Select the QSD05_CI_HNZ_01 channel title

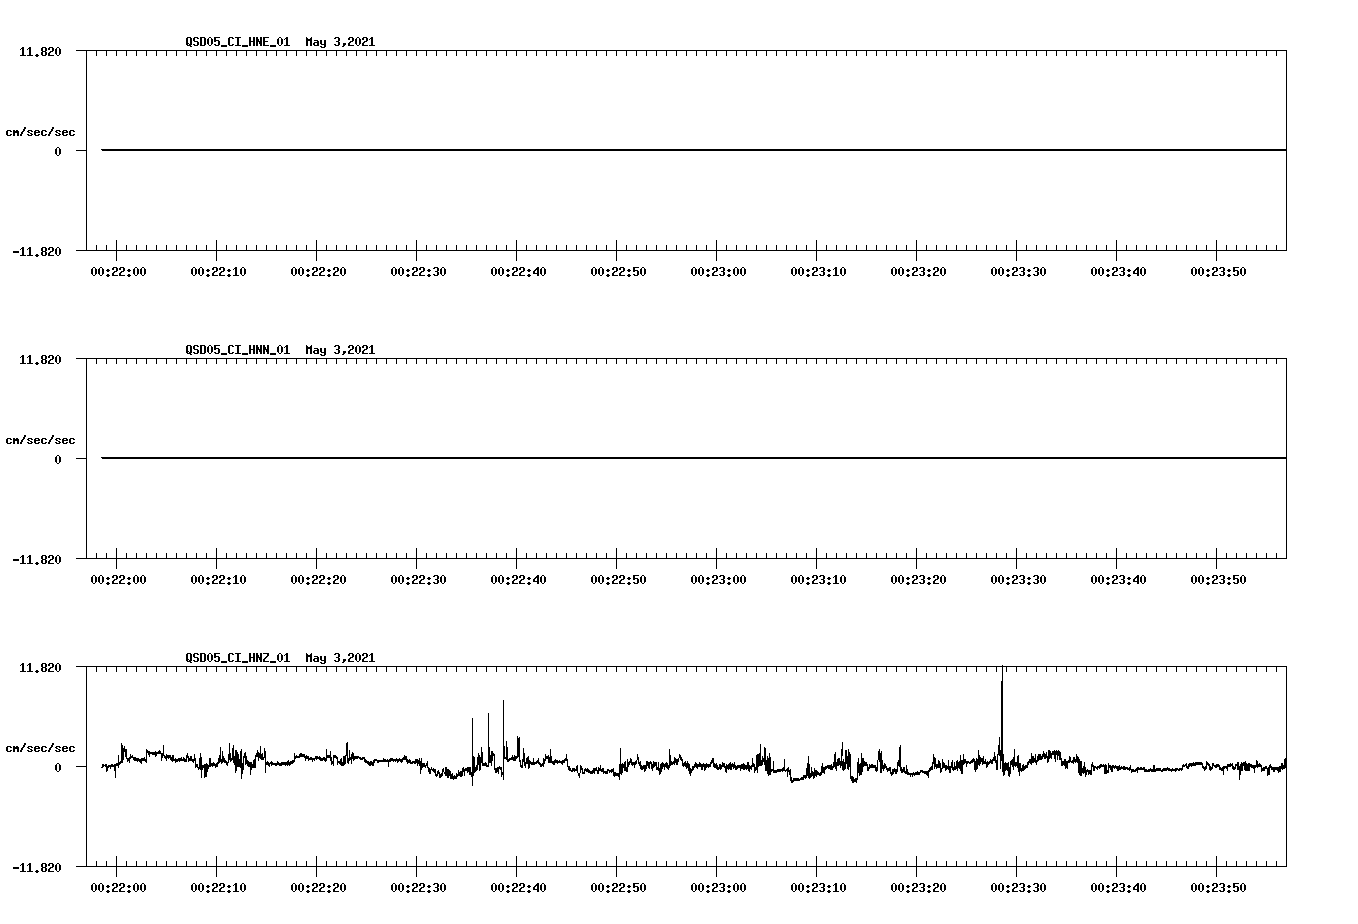tap(235, 658)
